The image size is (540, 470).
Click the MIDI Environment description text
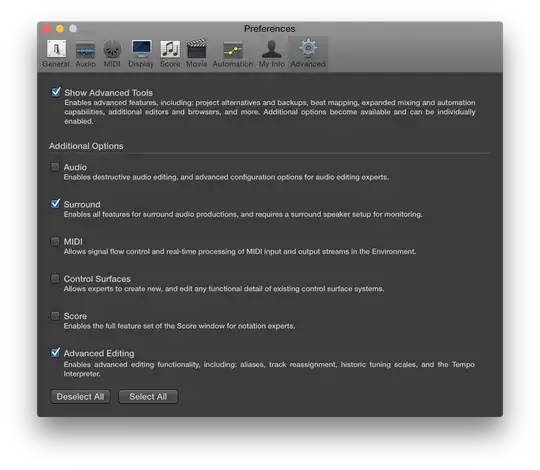(x=240, y=251)
